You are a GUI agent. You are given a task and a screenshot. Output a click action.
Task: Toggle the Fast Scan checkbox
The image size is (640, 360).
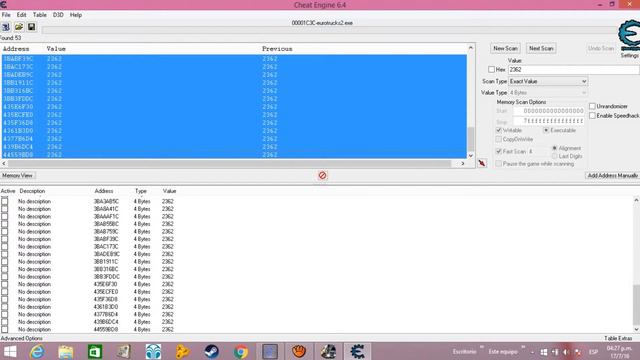pos(499,151)
